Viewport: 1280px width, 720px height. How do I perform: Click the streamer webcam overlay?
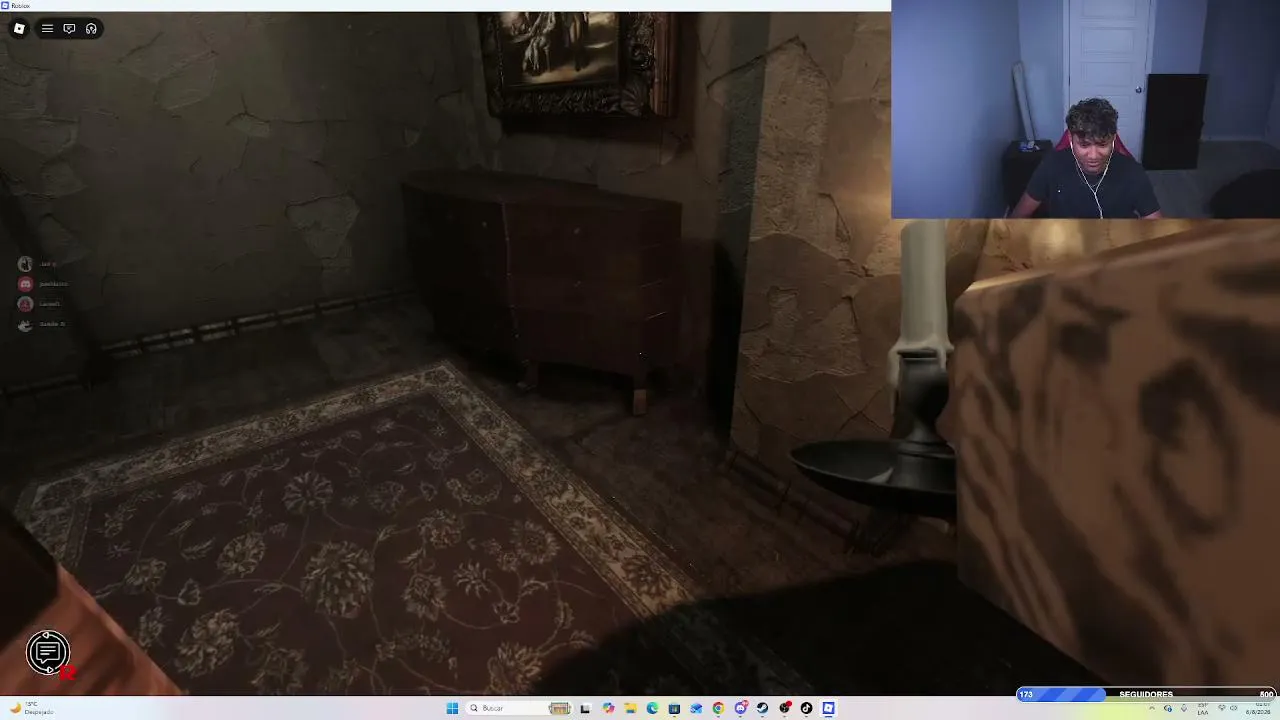(x=1085, y=109)
